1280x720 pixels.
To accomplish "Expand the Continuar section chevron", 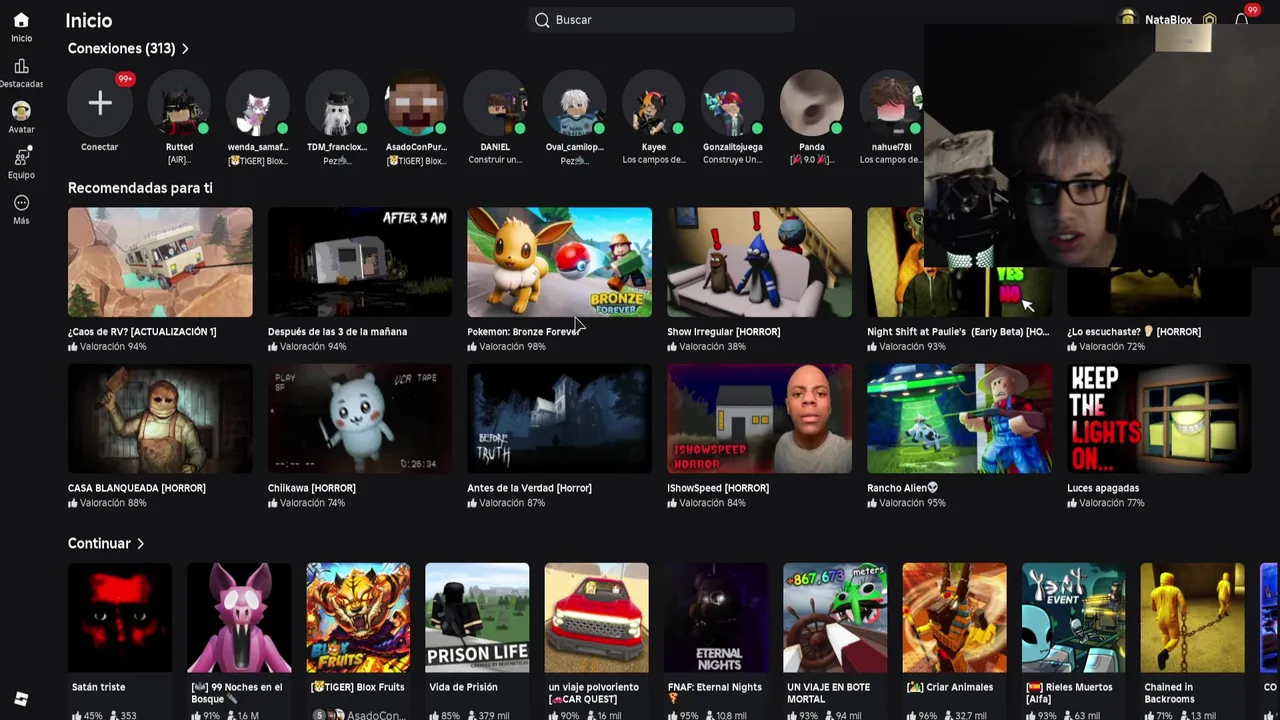I will coord(140,543).
